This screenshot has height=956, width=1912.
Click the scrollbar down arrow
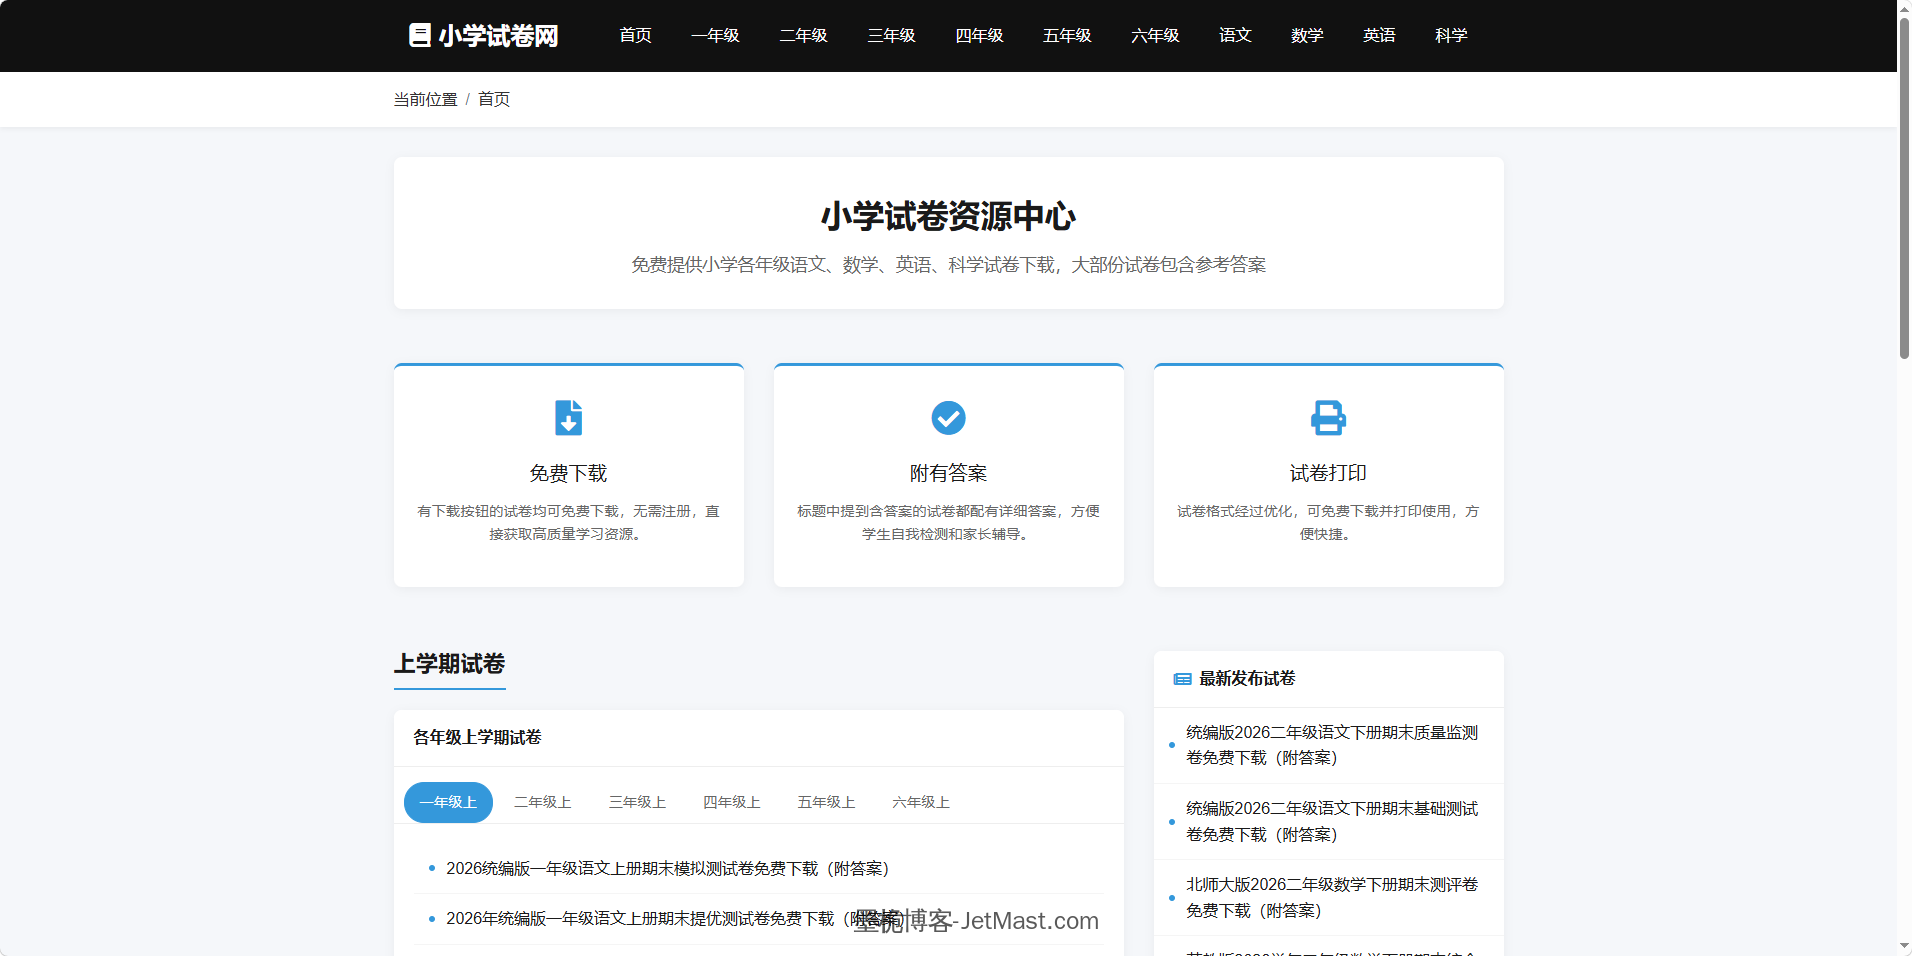click(x=1904, y=946)
